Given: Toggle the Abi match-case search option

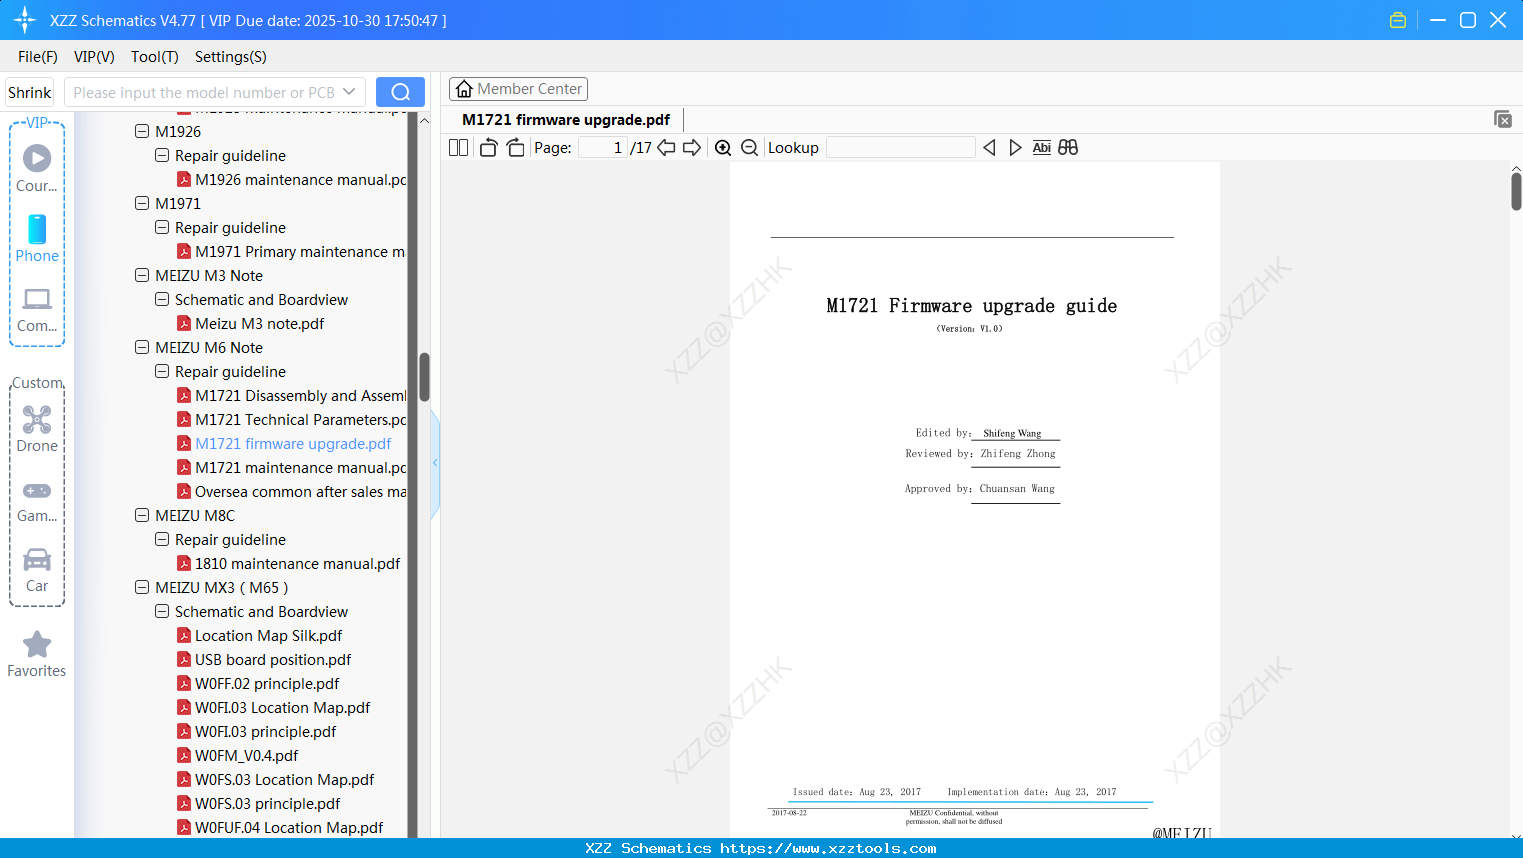Looking at the screenshot, I should point(1041,147).
